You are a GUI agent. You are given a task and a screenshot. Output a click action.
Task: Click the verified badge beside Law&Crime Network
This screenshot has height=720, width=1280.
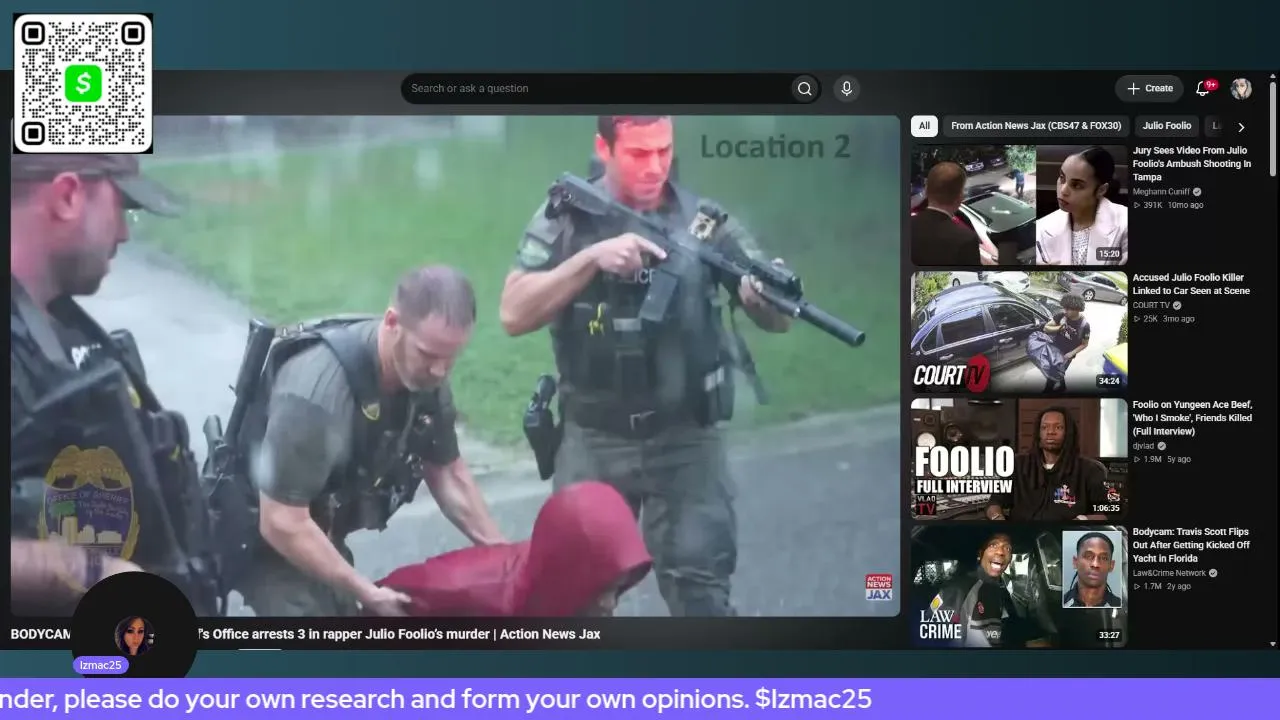[x=1213, y=573]
